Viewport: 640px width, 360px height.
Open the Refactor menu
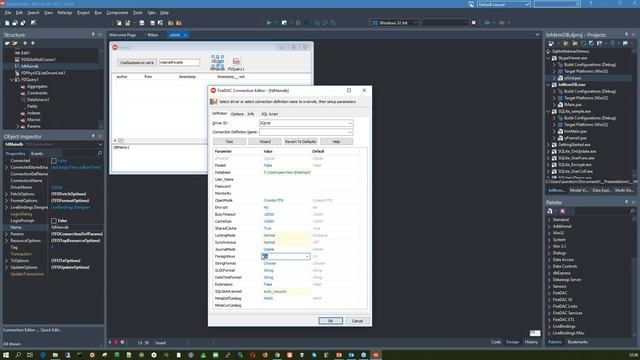click(64, 13)
